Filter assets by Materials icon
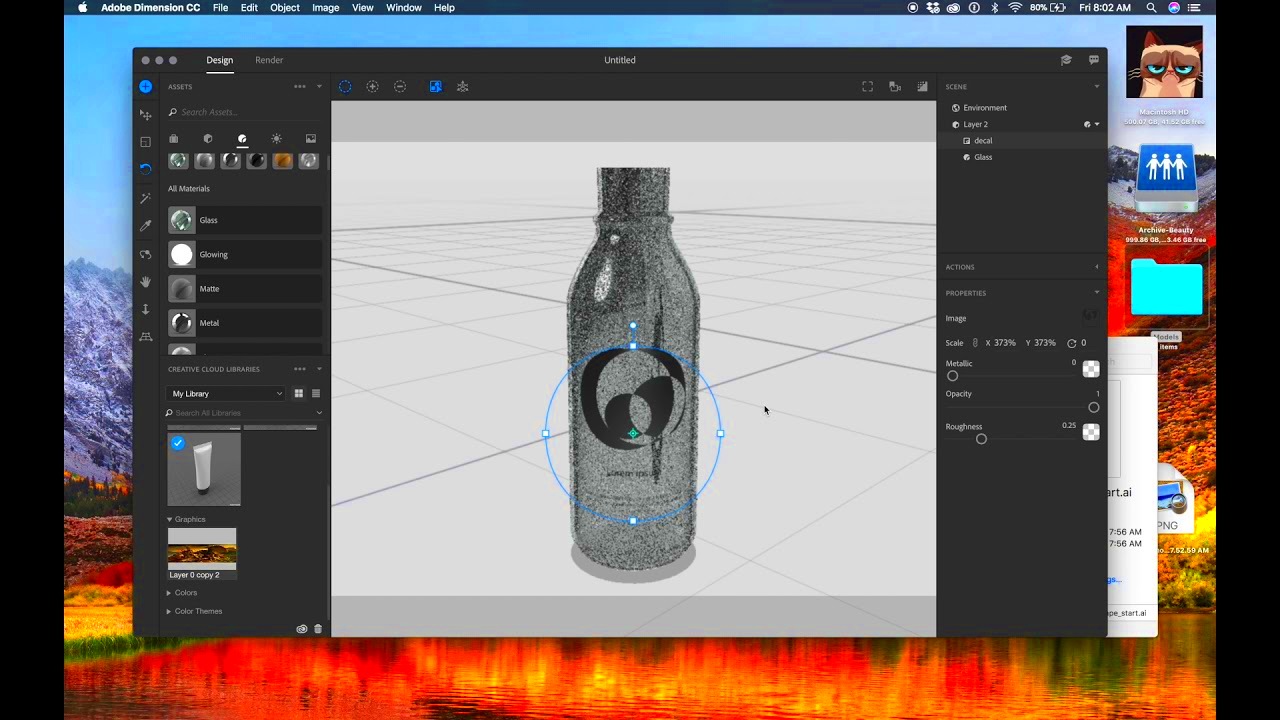Viewport: 1280px width, 720px height. coord(242,139)
